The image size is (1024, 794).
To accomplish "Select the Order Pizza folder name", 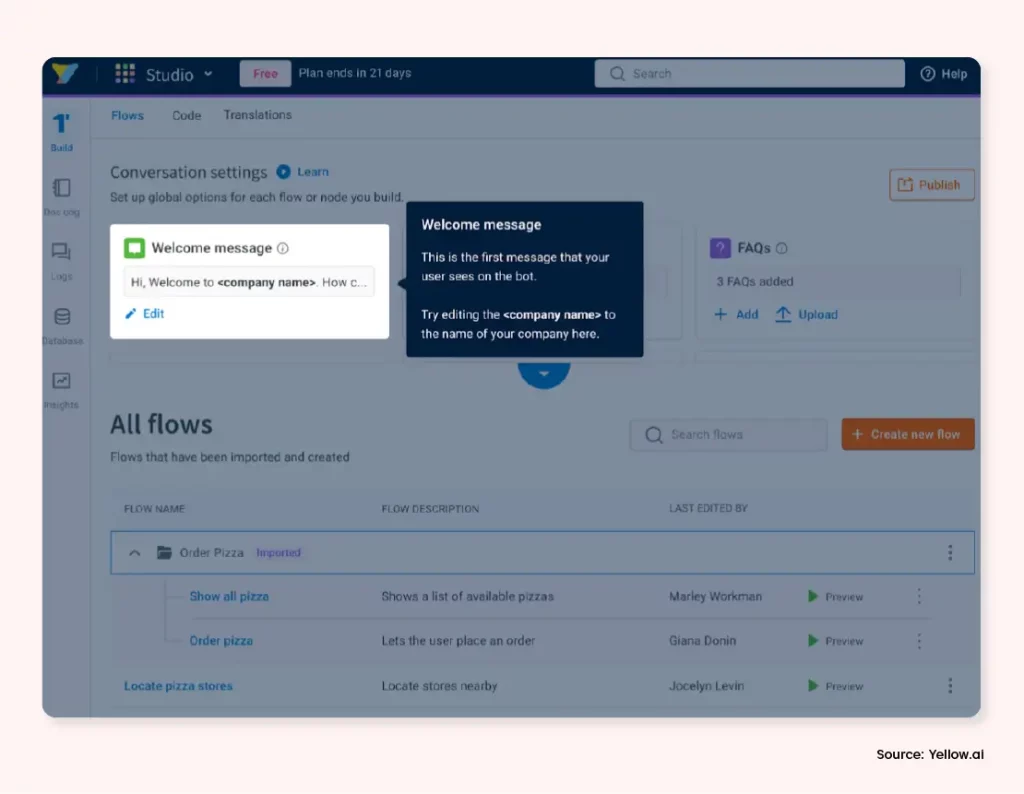I will point(212,552).
